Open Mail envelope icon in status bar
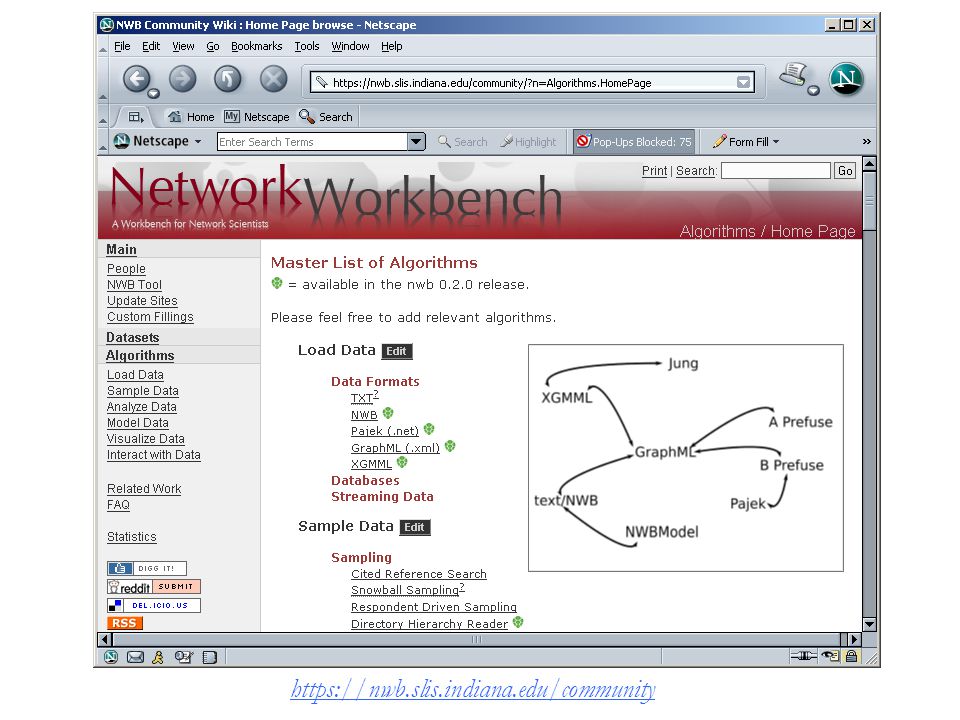The width and height of the screenshot is (960, 720). tap(135, 657)
